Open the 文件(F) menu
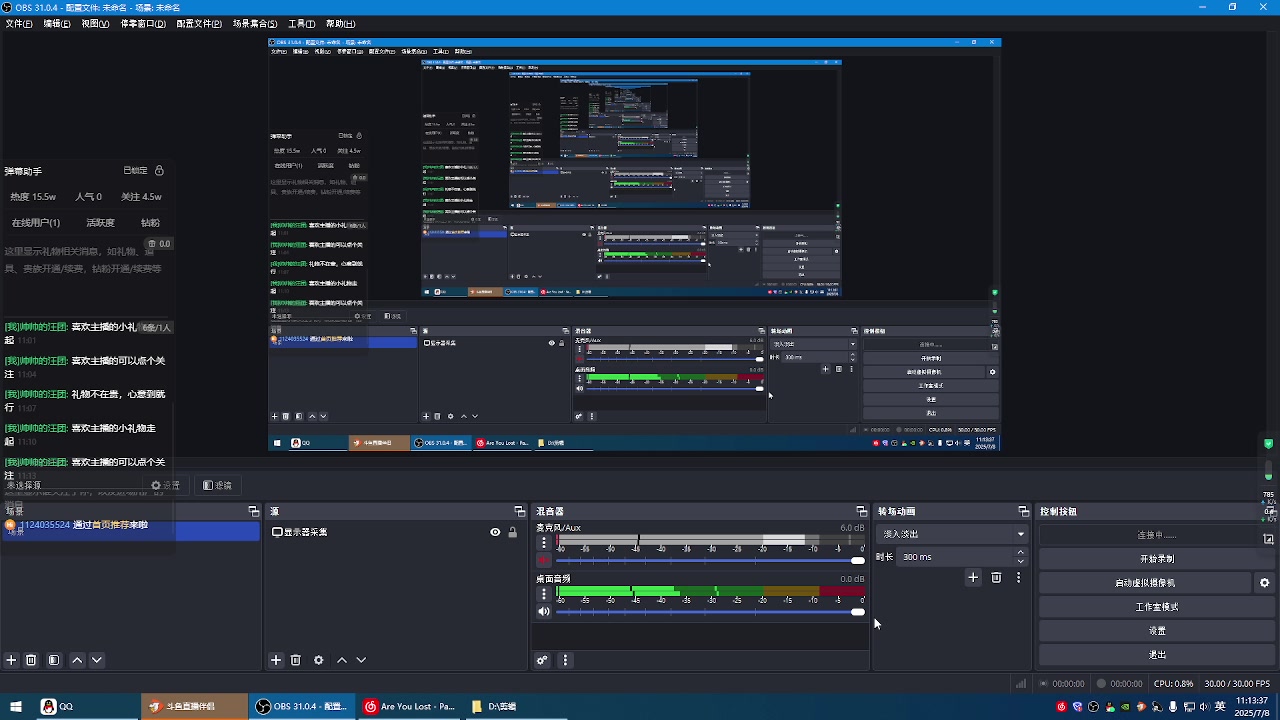 tap(19, 23)
